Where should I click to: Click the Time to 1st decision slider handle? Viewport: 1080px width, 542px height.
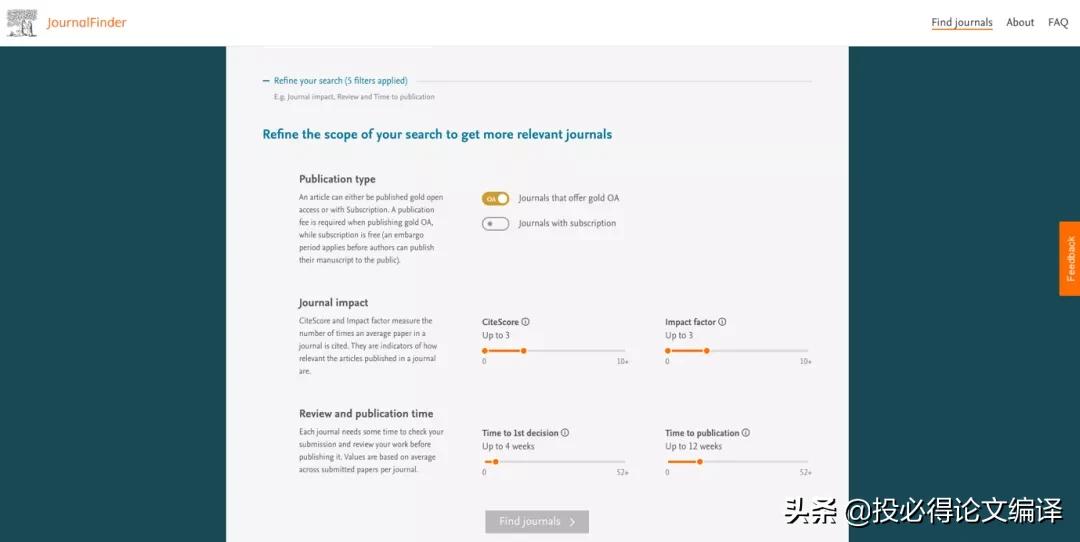click(x=495, y=462)
